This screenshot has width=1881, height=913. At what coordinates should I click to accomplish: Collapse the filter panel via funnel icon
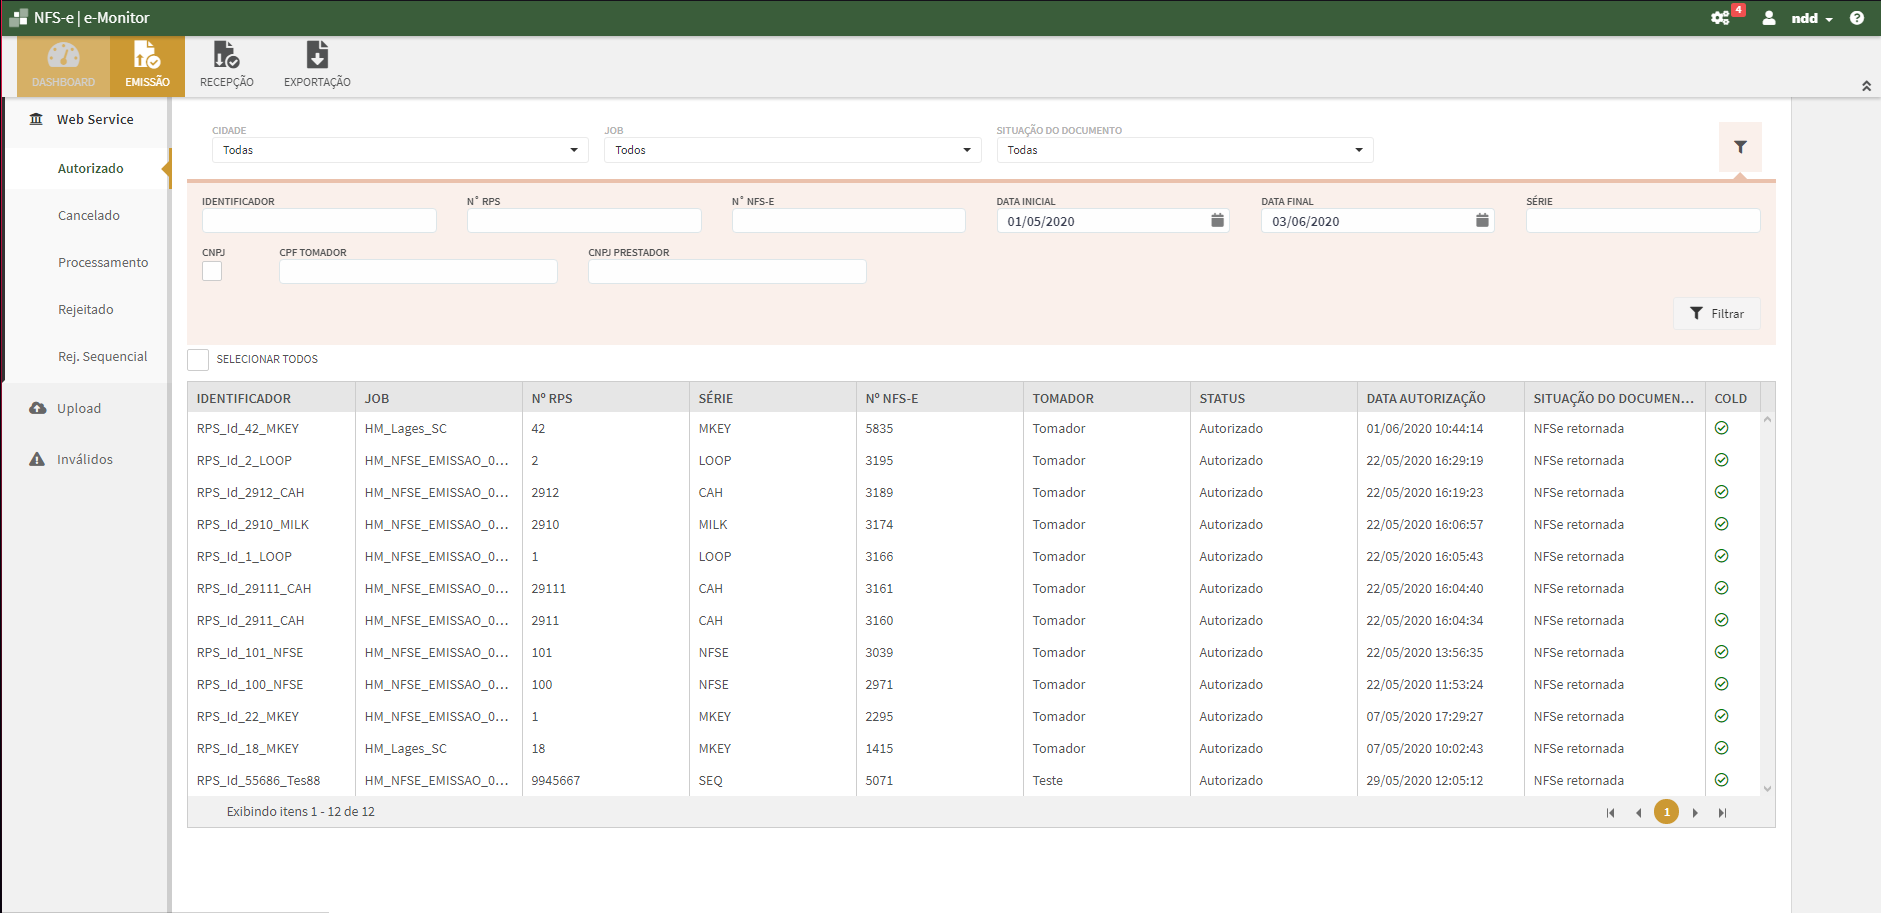point(1741,146)
